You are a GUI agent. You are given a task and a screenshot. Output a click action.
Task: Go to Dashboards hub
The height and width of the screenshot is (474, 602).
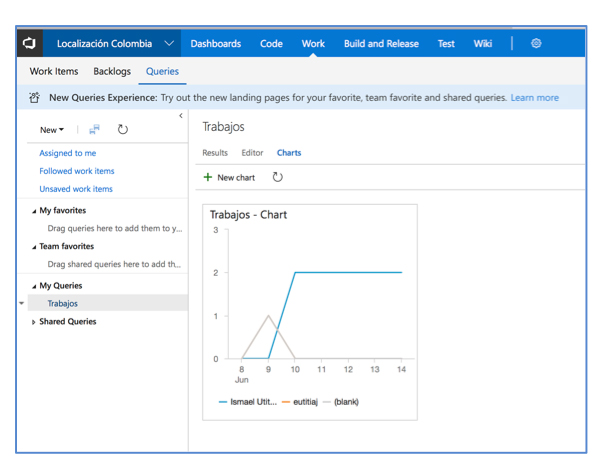pos(216,44)
